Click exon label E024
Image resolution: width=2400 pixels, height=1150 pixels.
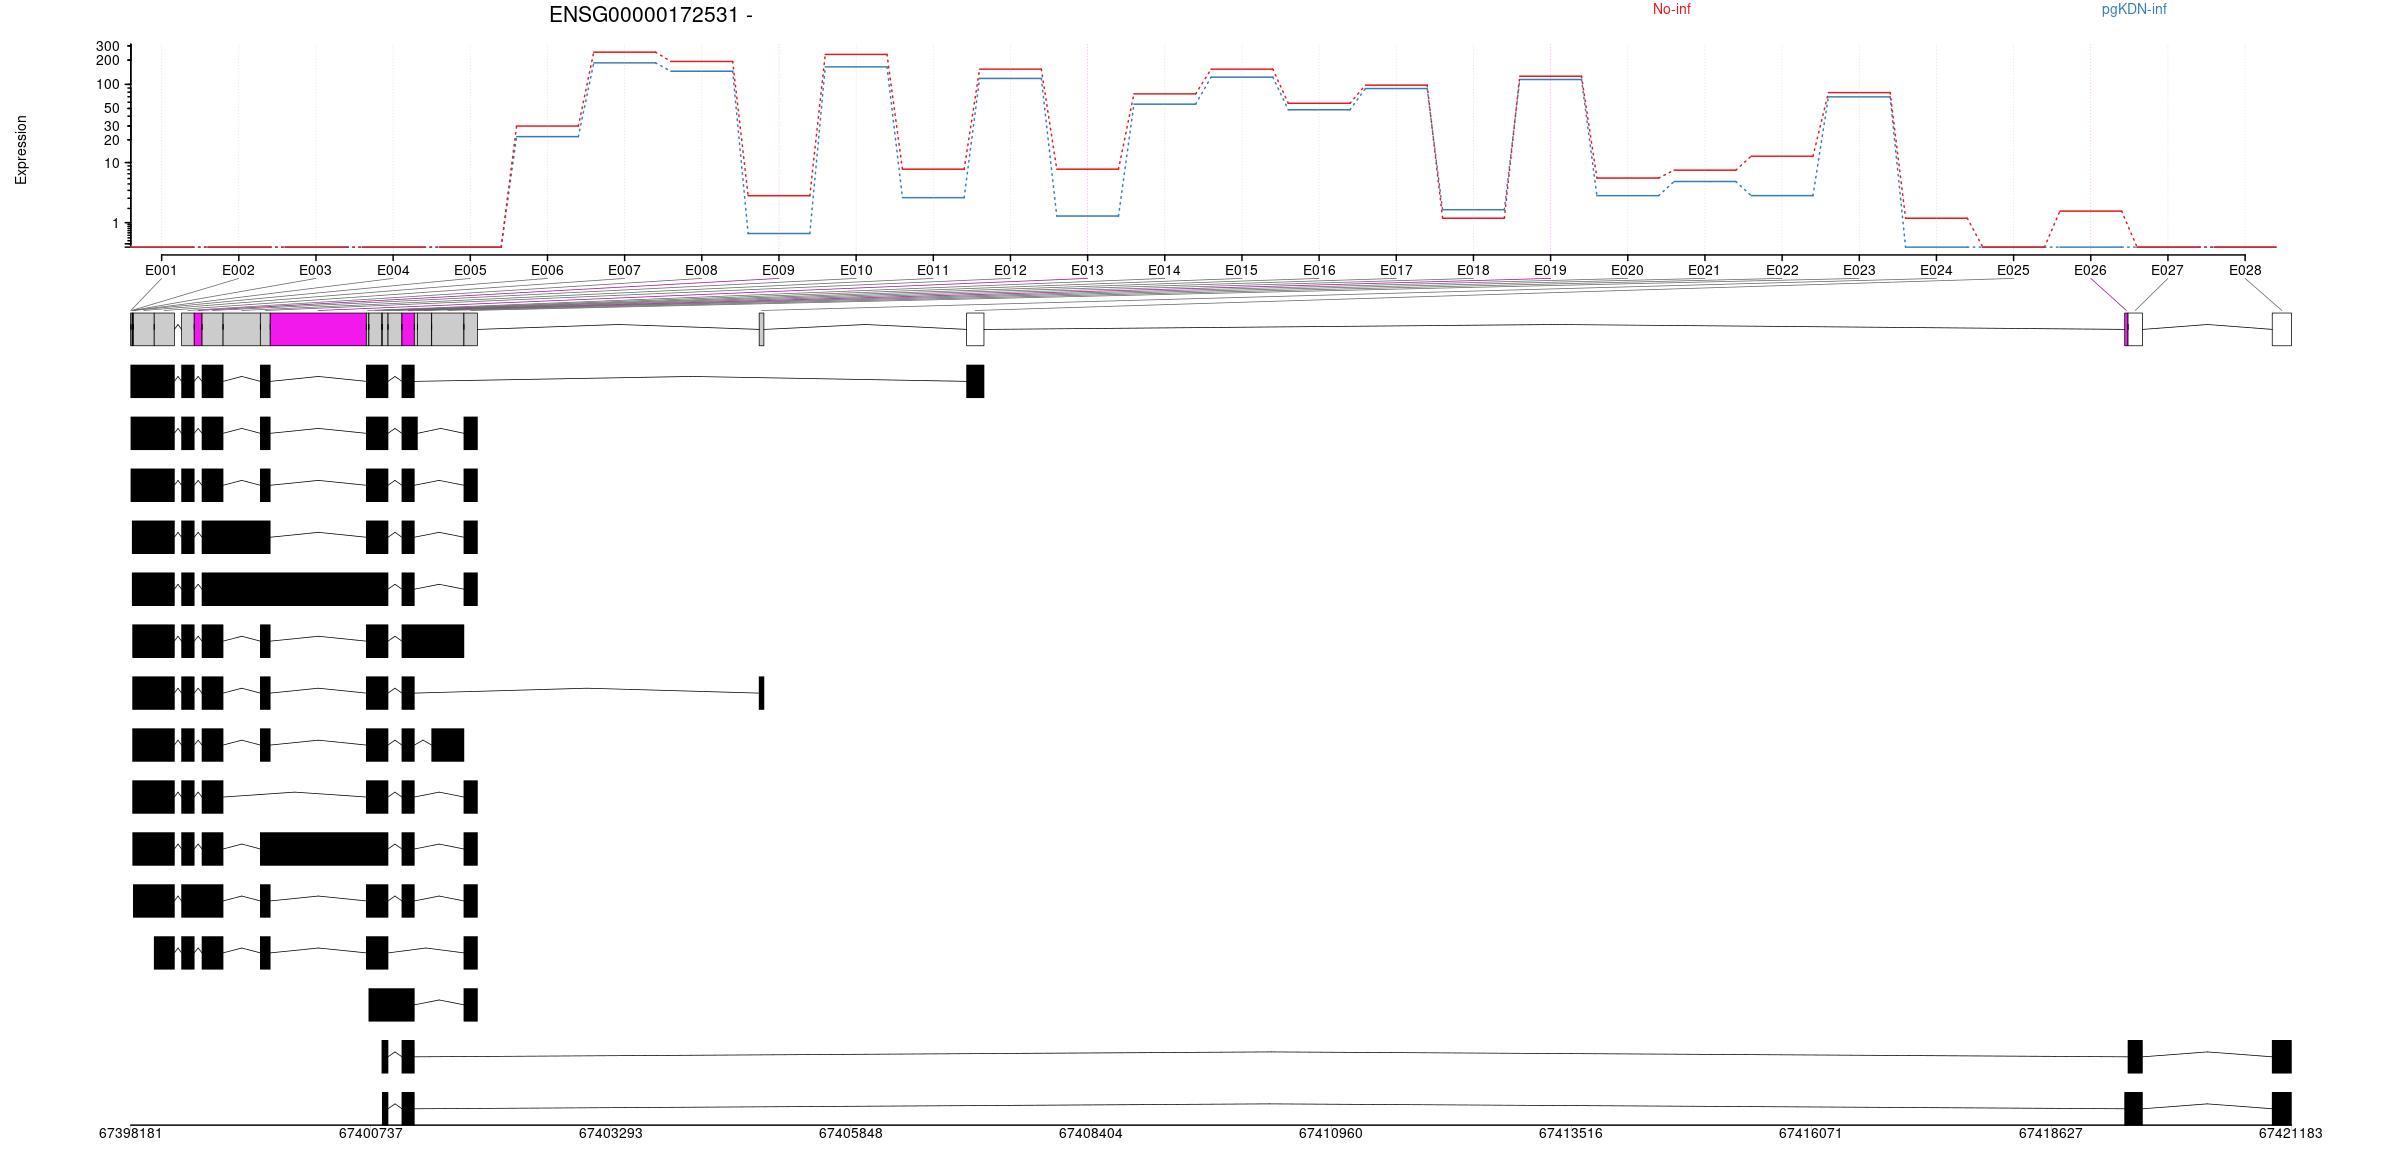coord(1936,270)
